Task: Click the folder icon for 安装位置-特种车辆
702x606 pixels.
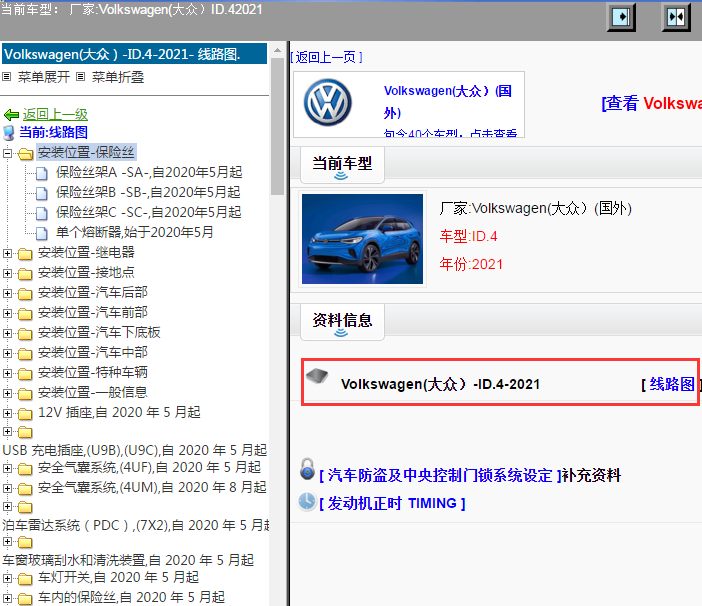Action: pyautogui.click(x=25, y=374)
